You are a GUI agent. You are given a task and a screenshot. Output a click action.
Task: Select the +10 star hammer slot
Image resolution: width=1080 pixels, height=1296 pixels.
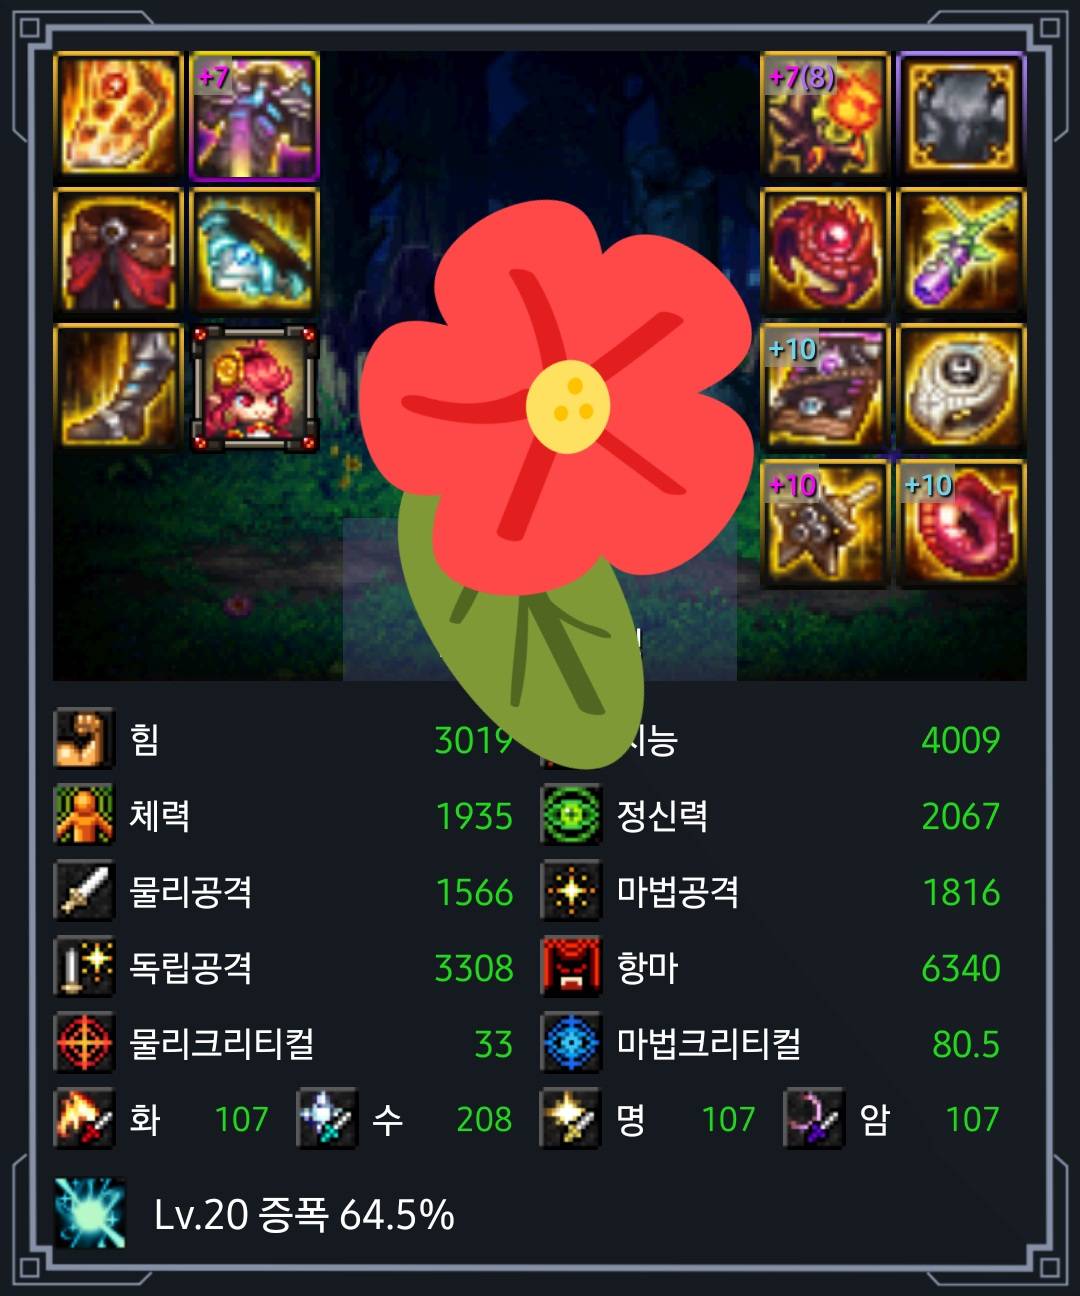coord(825,523)
